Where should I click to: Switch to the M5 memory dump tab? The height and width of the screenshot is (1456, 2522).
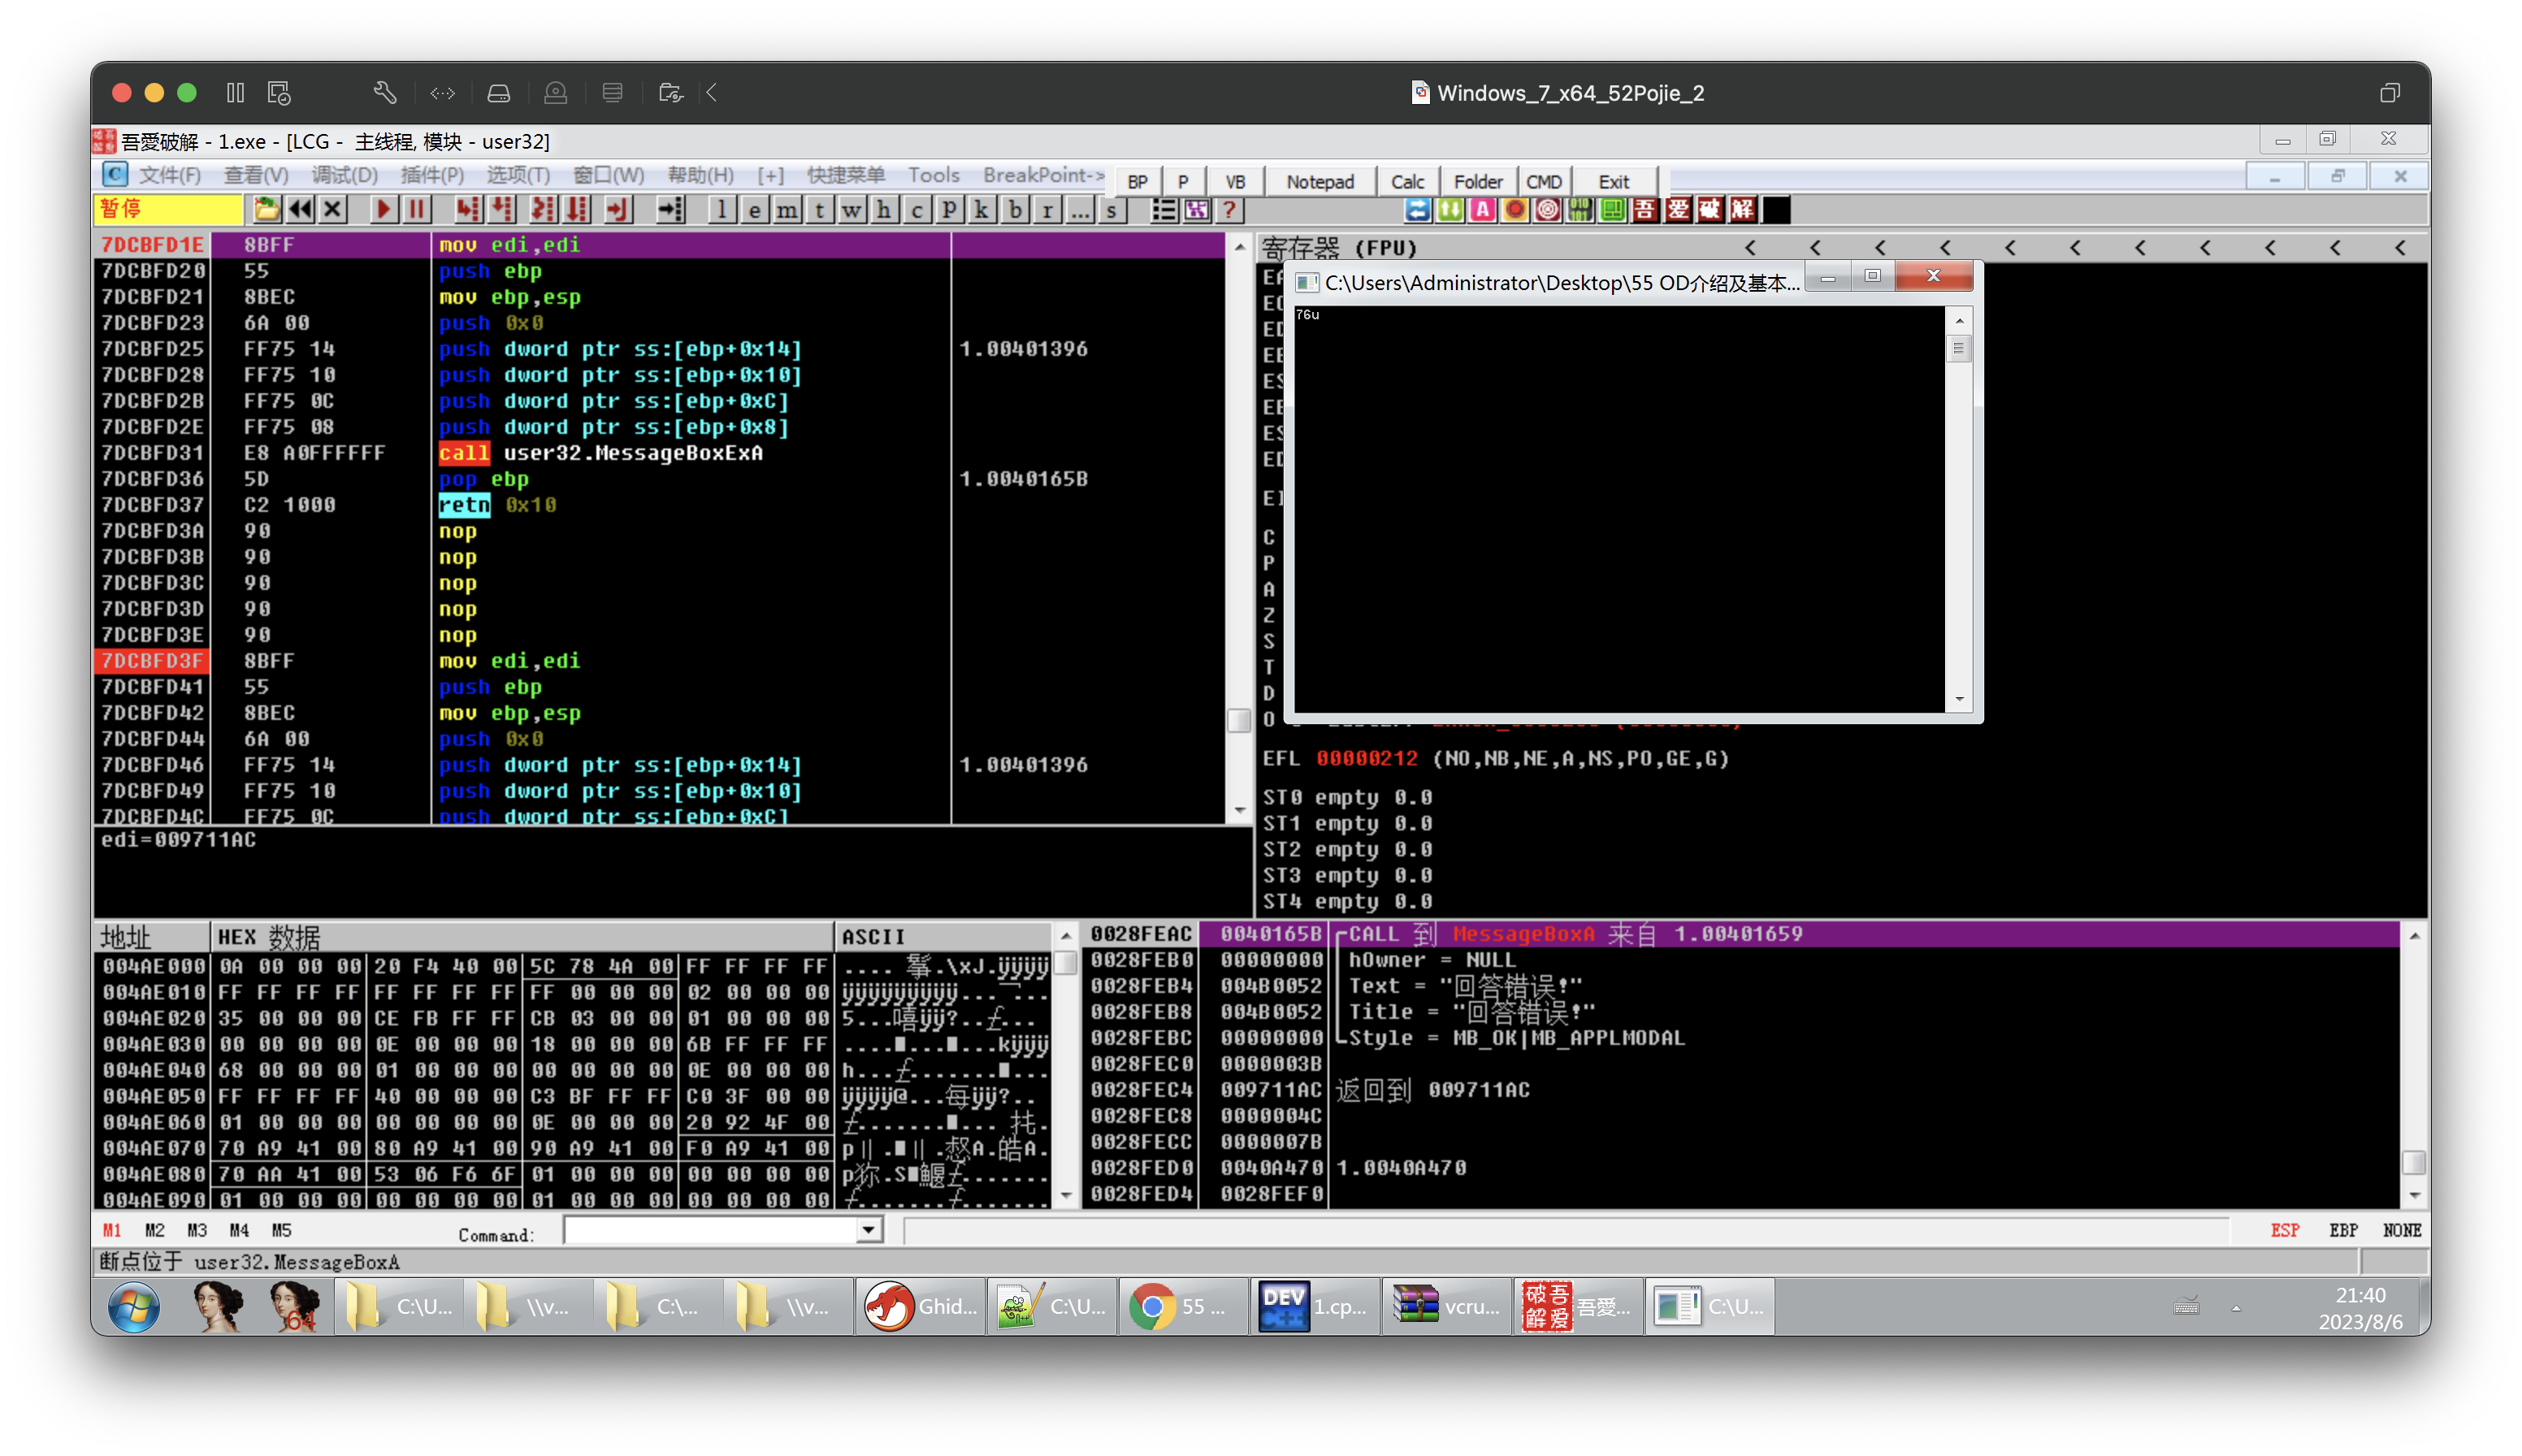click(281, 1230)
